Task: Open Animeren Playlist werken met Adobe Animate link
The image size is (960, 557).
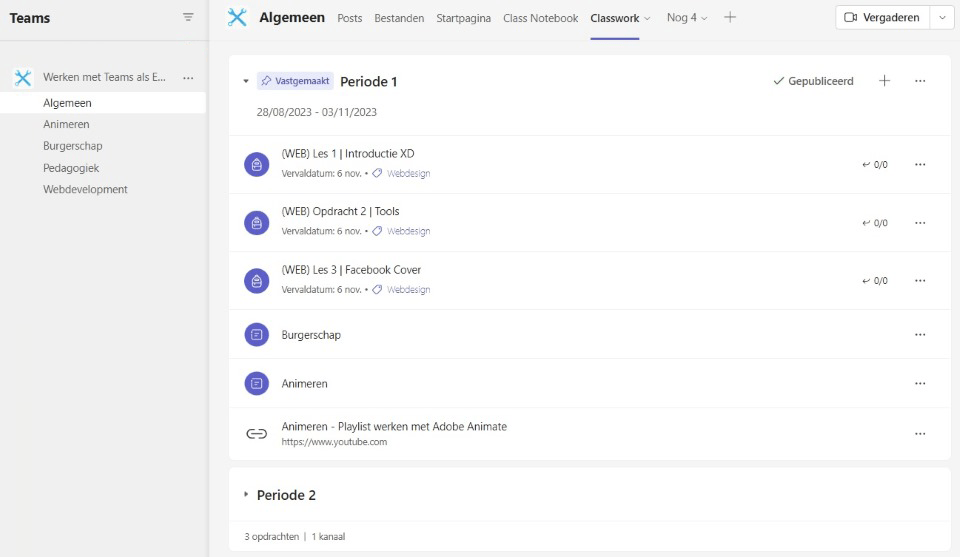Action: point(394,427)
